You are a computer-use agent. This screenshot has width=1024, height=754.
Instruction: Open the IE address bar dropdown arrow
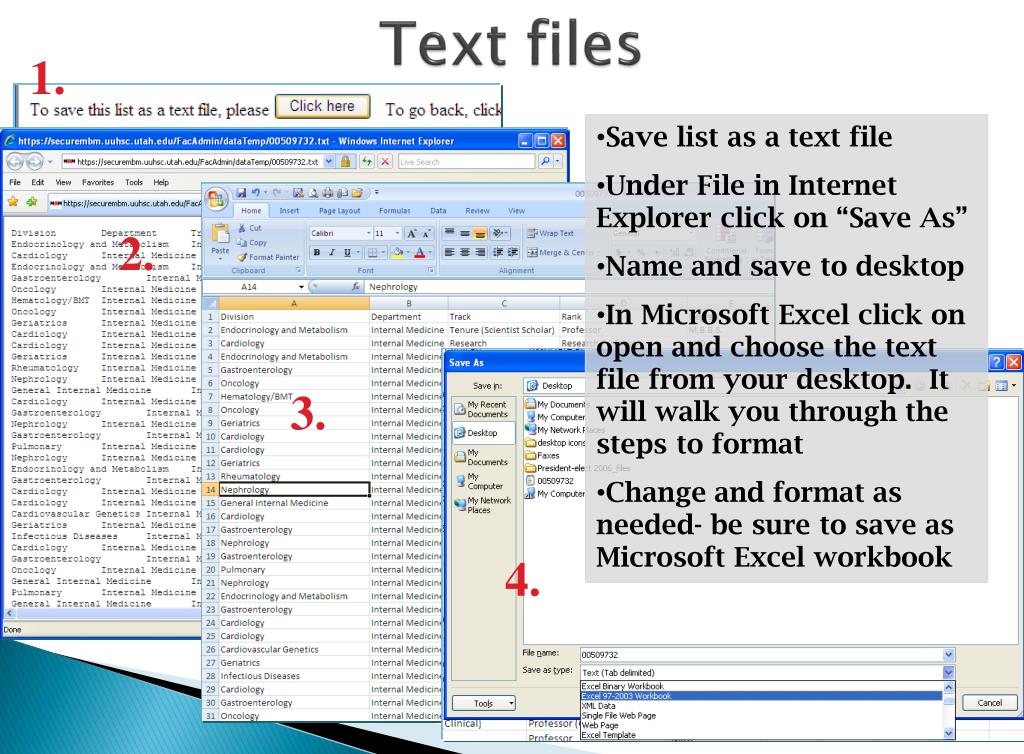coord(328,161)
